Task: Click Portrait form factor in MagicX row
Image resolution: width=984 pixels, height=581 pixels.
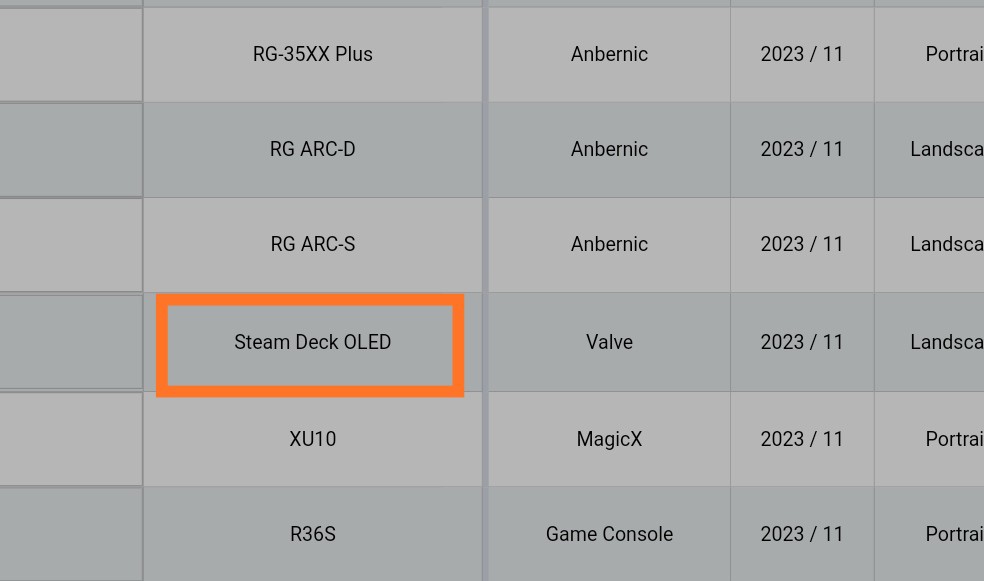Action: tap(929, 439)
